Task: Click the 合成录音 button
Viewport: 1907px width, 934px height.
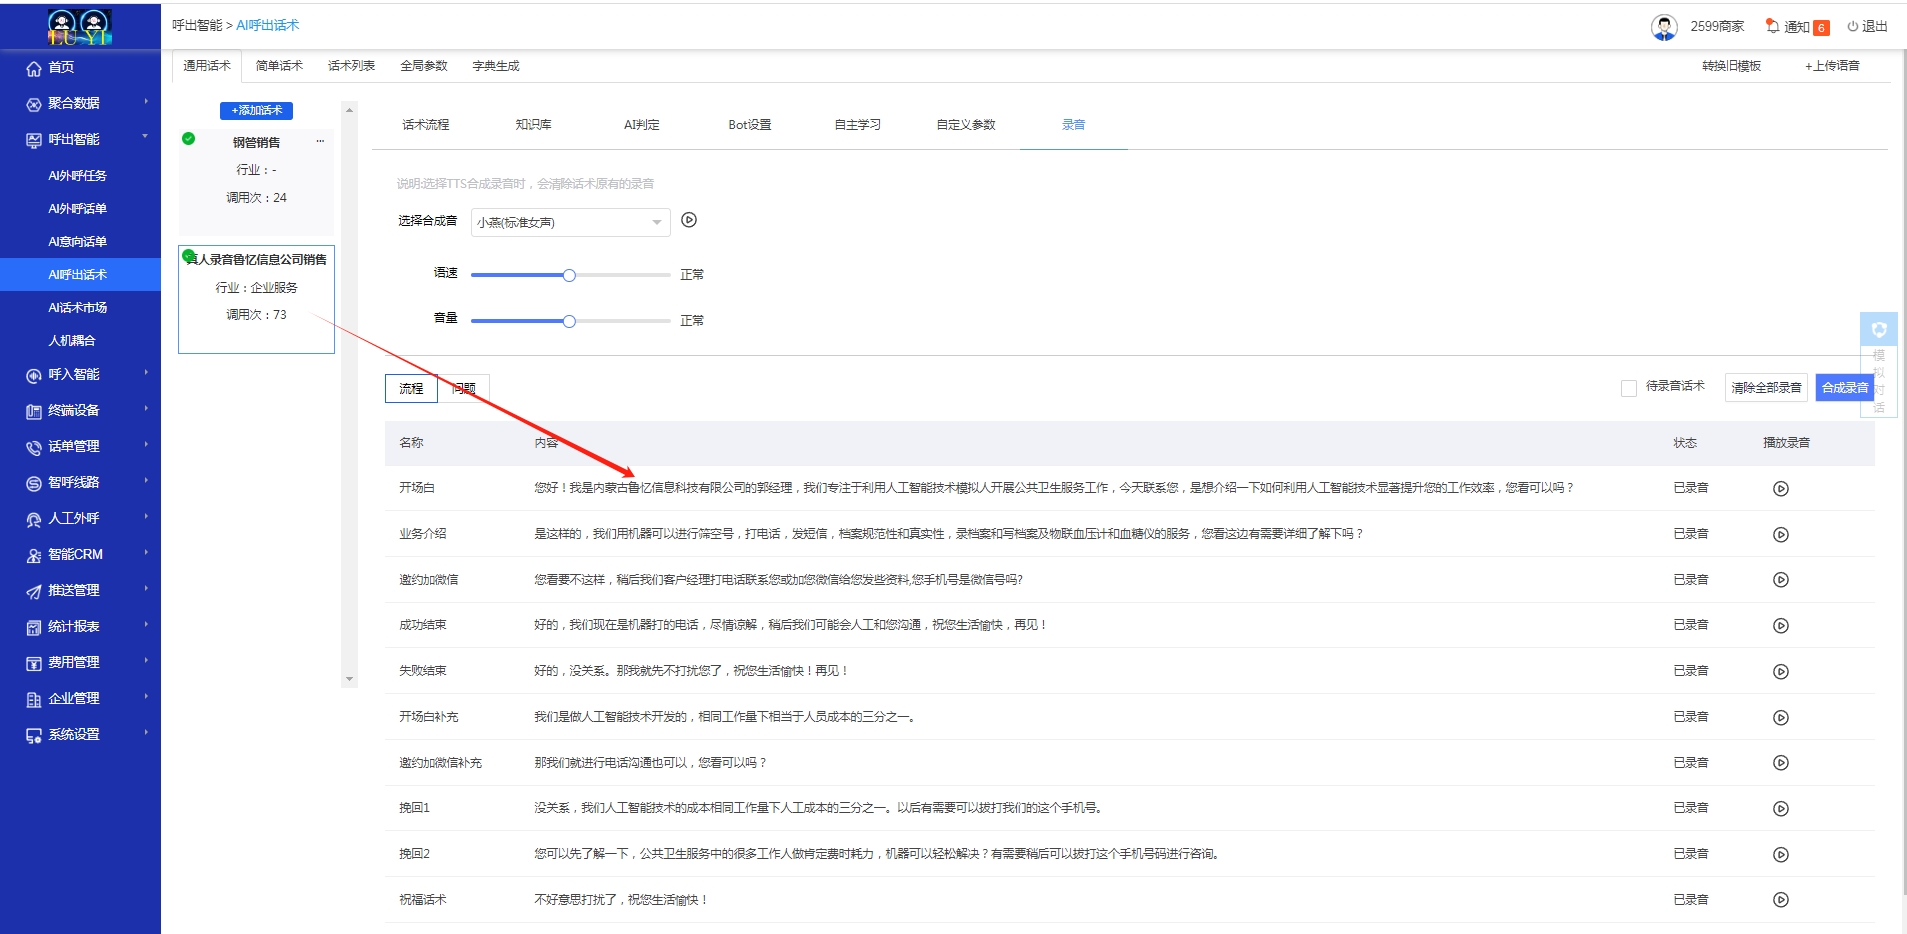Action: (x=1844, y=388)
